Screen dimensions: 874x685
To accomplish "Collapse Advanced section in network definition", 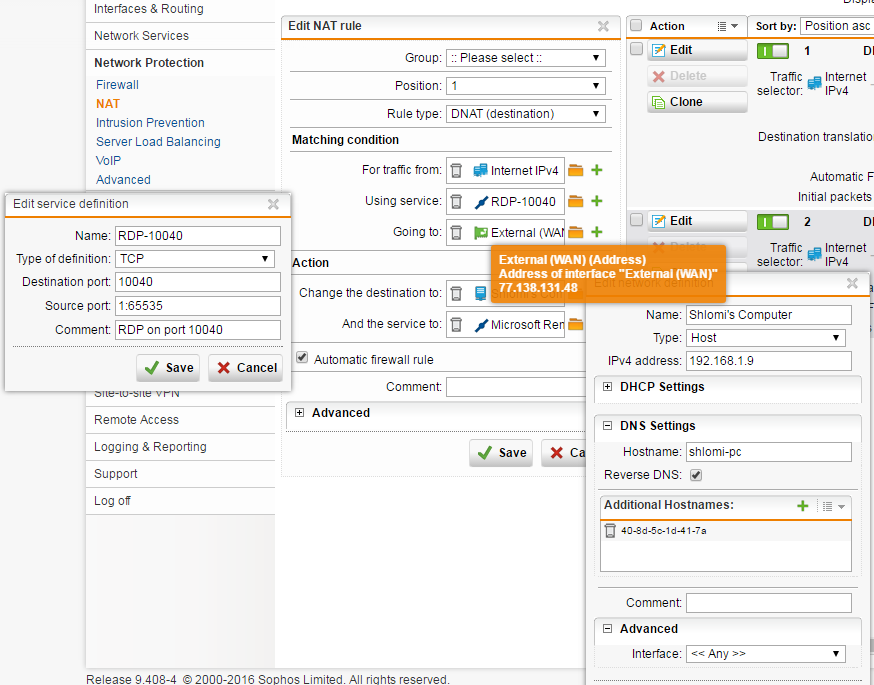I will point(608,629).
